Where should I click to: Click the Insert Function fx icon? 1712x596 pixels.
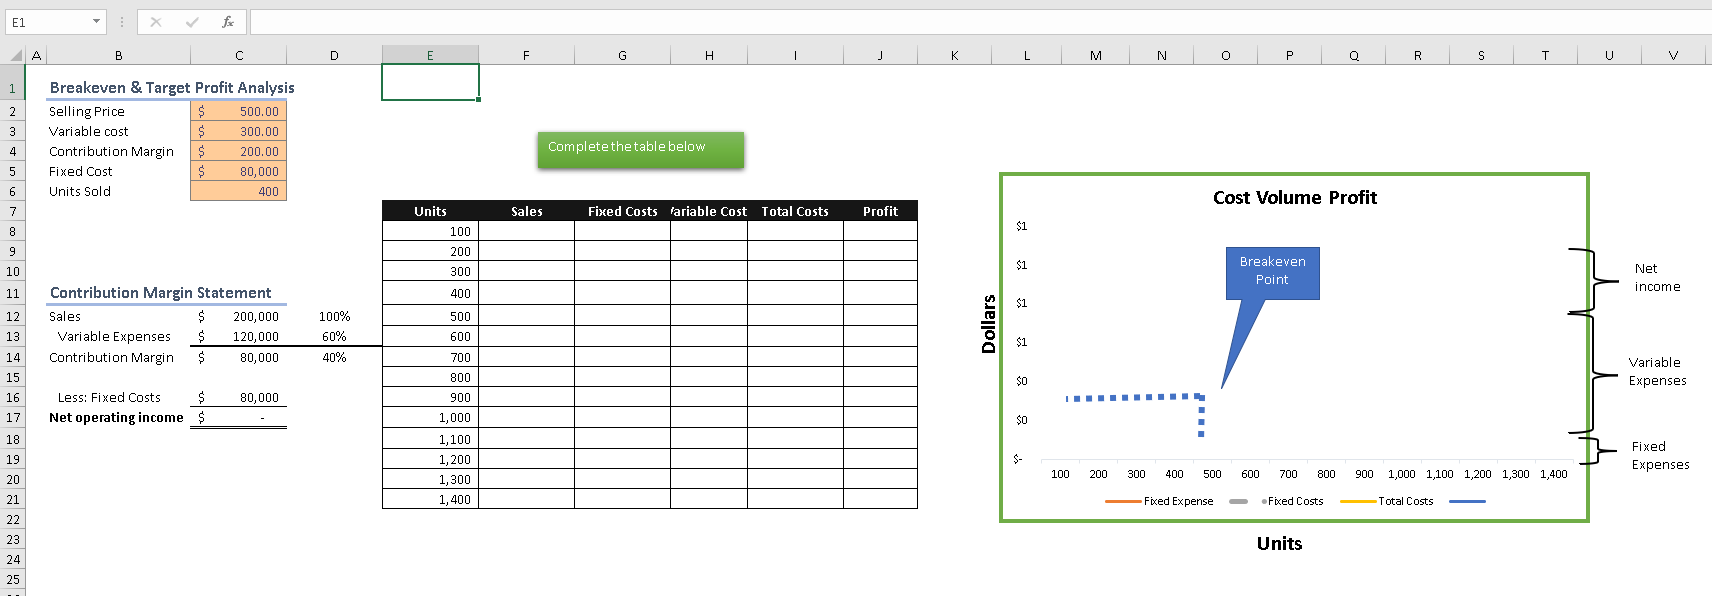point(228,22)
